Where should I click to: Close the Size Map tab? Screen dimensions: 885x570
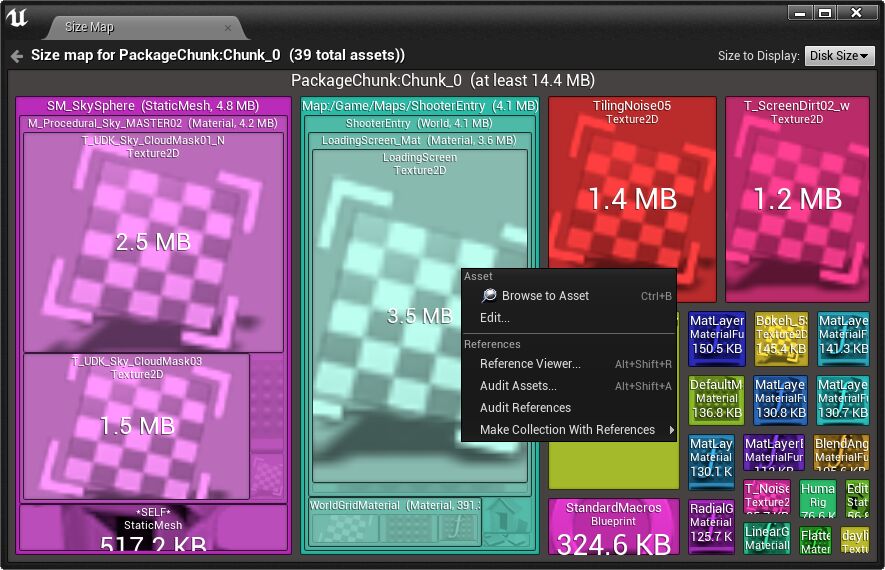click(x=228, y=27)
